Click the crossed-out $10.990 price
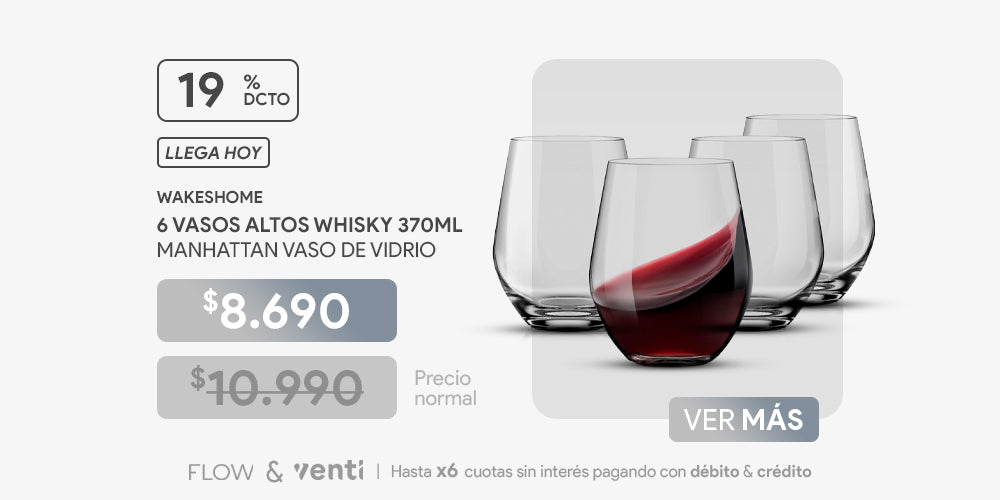 click(277, 387)
